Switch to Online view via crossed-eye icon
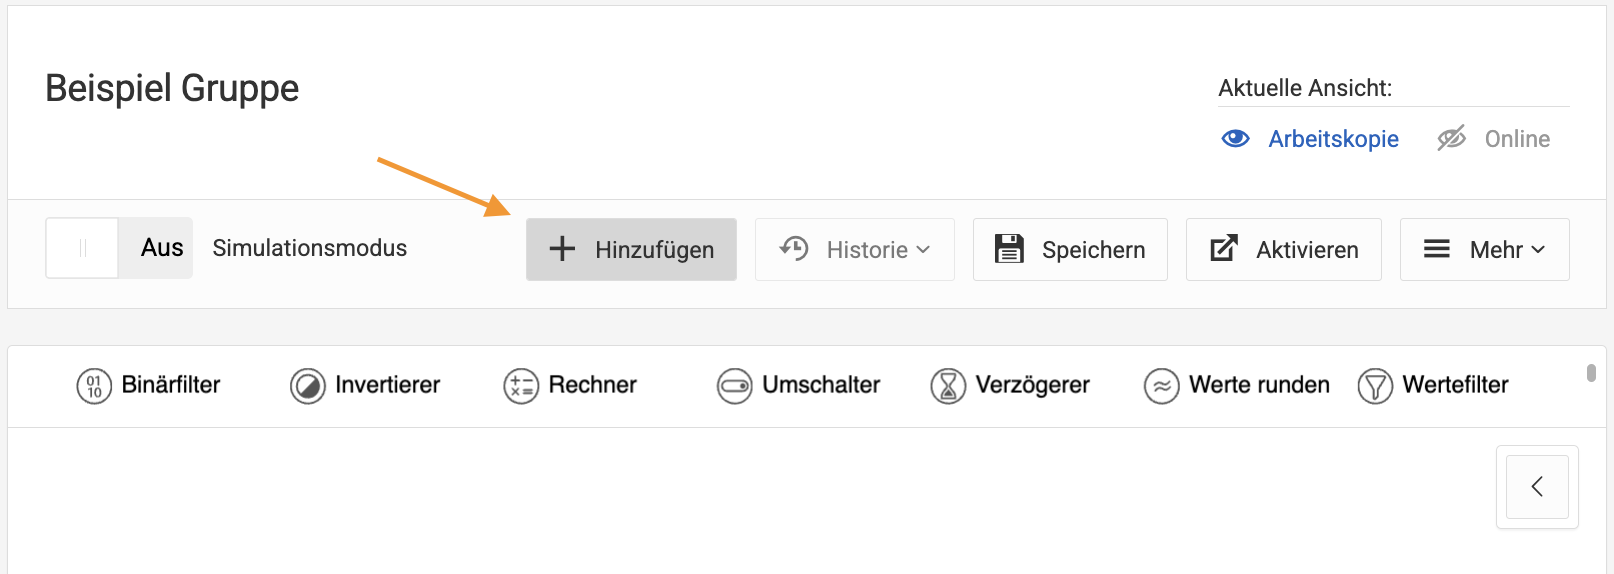 tap(1451, 139)
